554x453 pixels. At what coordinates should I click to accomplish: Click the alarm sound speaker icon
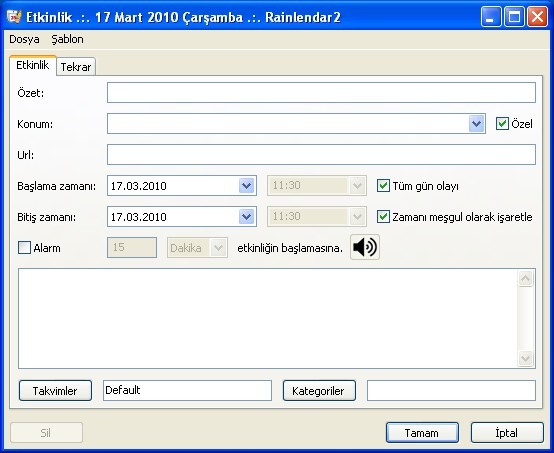[x=365, y=247]
